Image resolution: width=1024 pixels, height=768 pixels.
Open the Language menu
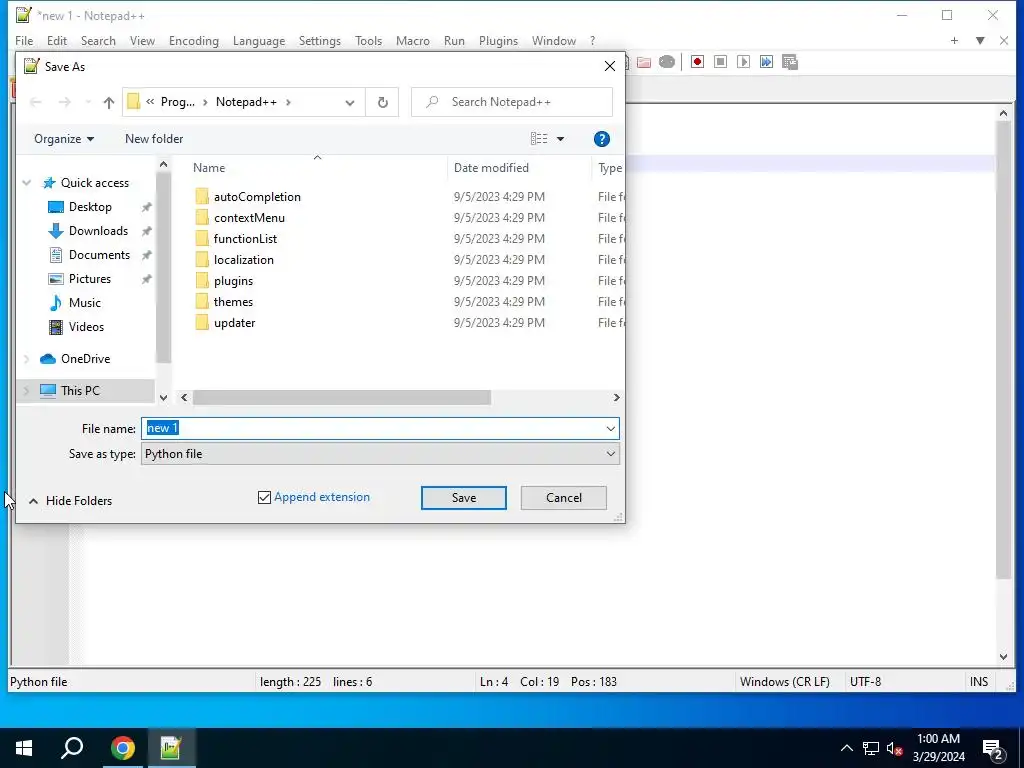pyautogui.click(x=259, y=40)
